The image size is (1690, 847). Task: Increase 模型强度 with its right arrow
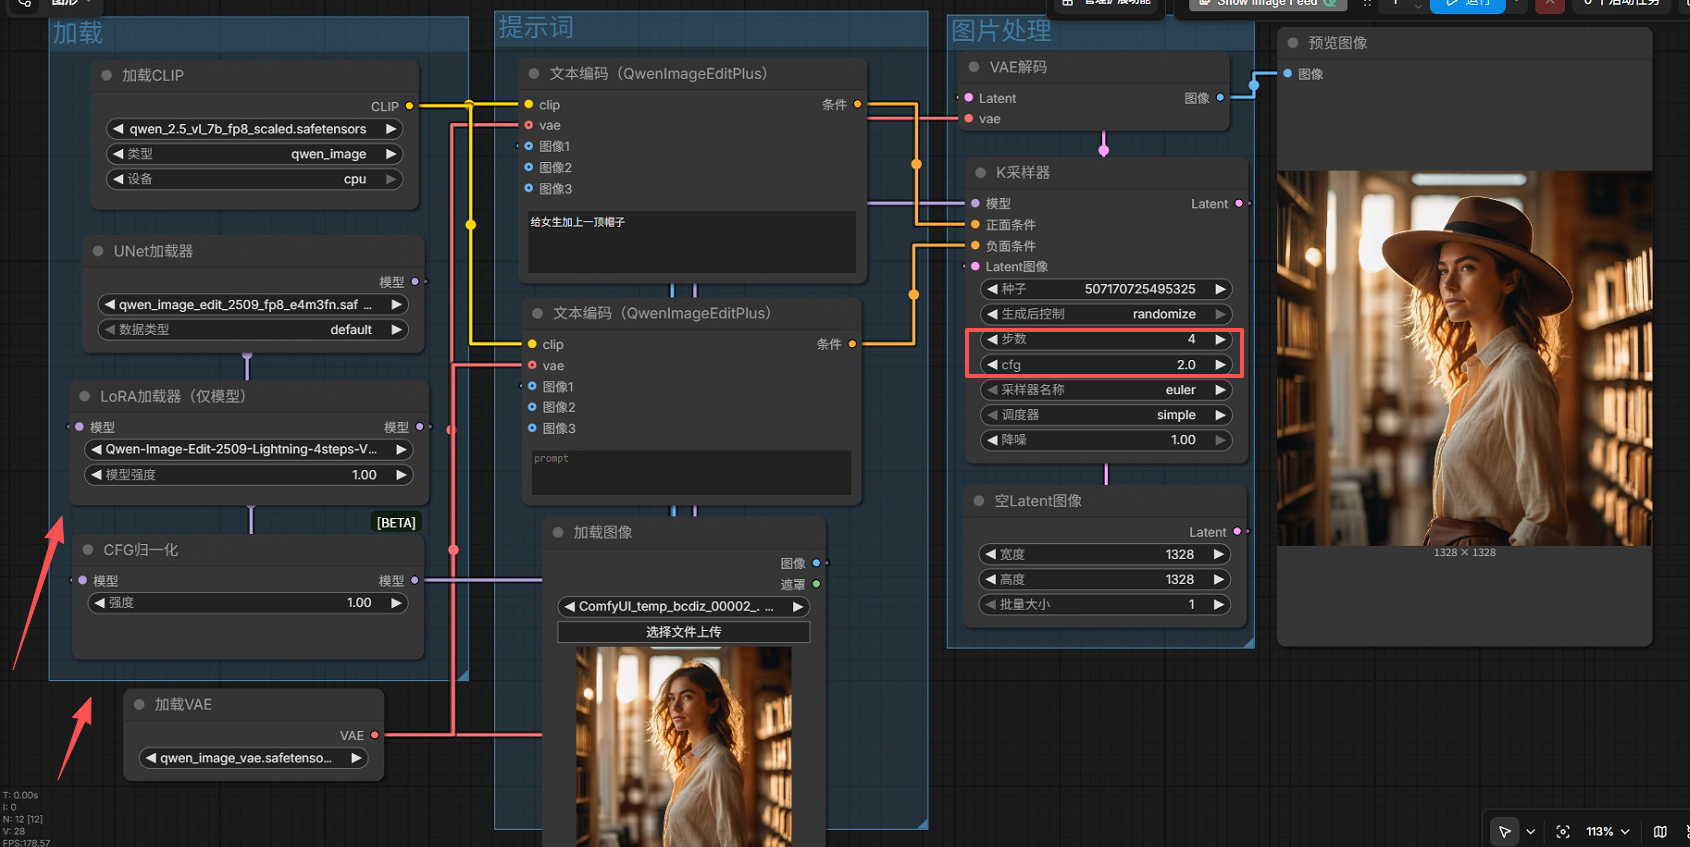point(401,475)
